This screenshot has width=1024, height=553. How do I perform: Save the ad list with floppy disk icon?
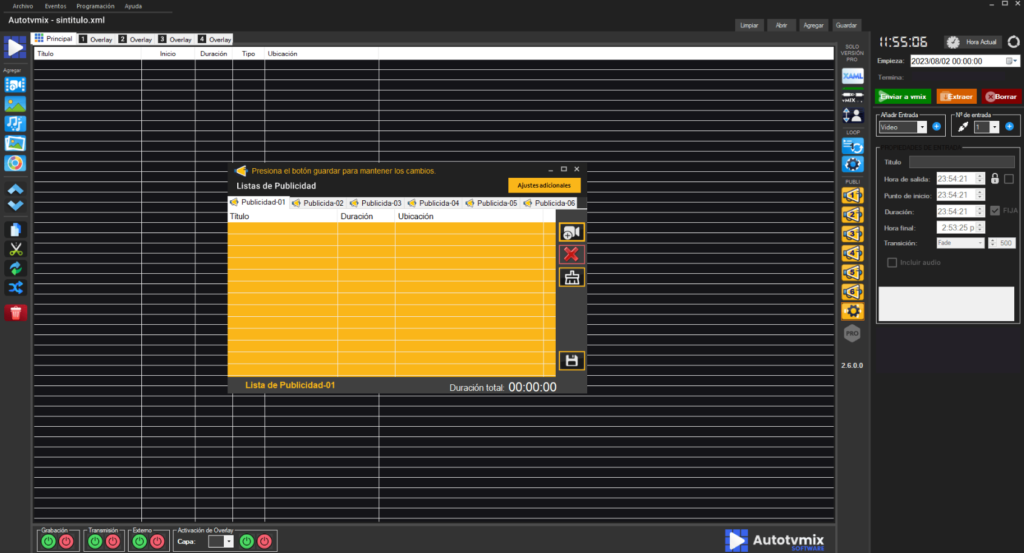tap(572, 361)
